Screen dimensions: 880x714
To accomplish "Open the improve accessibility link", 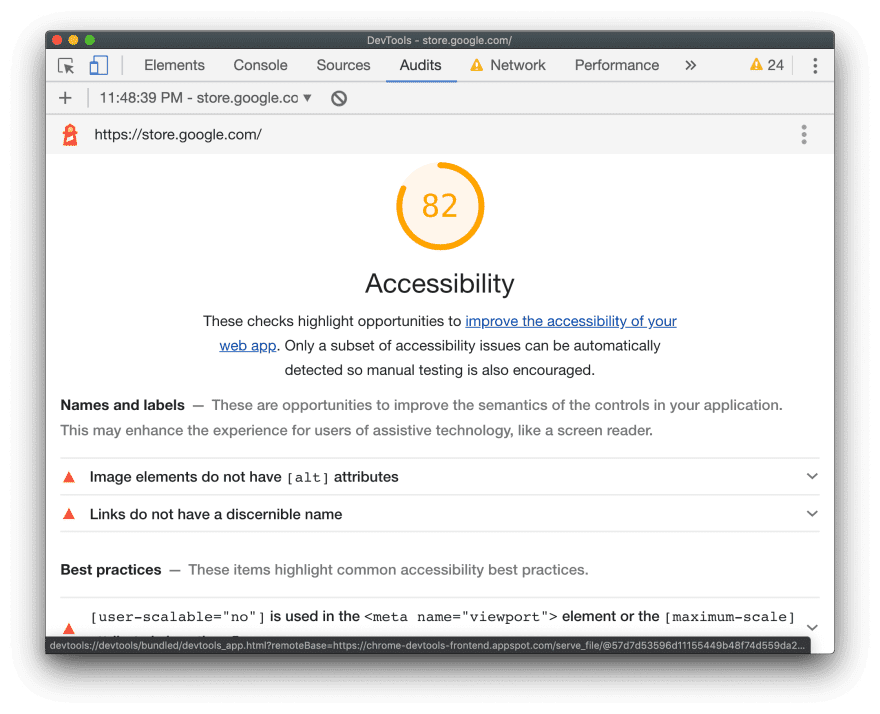I will coord(571,321).
